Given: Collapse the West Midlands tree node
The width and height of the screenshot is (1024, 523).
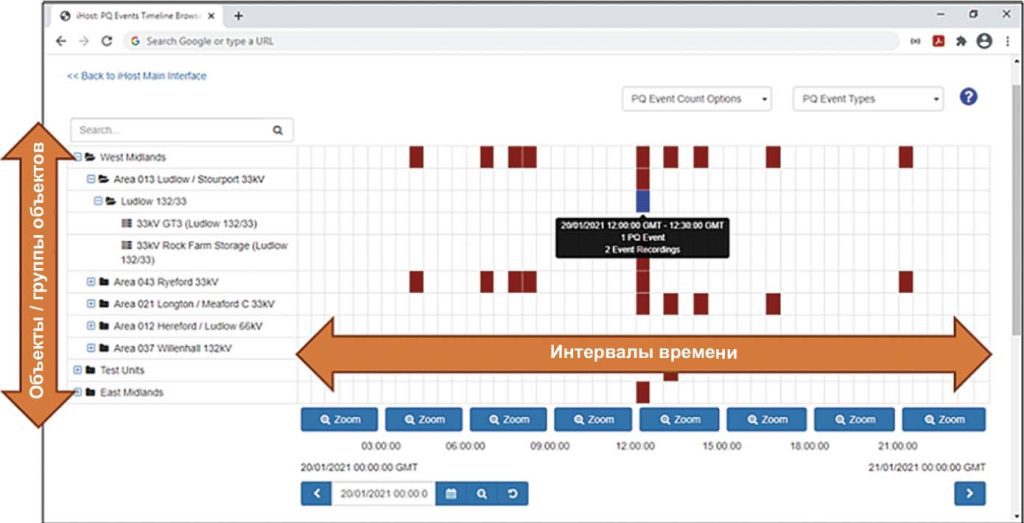Looking at the screenshot, I should point(77,157).
